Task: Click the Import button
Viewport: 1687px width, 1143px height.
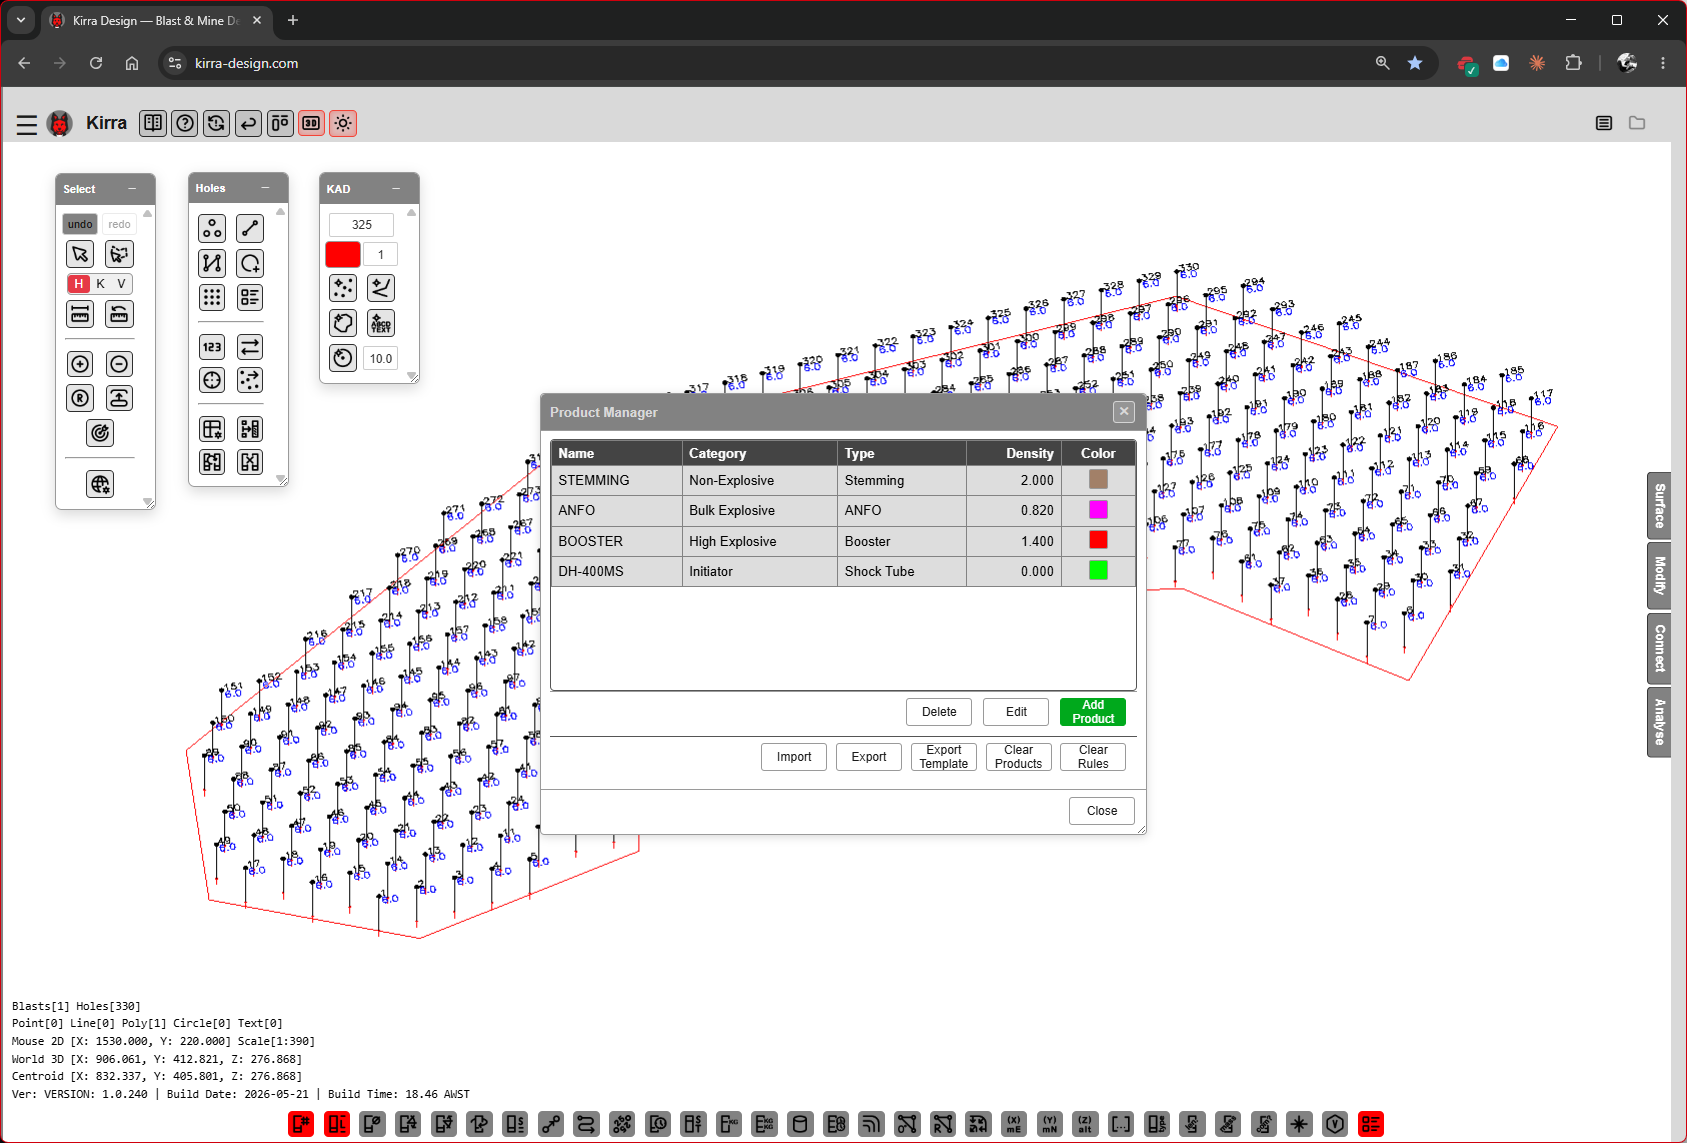Action: [x=794, y=757]
